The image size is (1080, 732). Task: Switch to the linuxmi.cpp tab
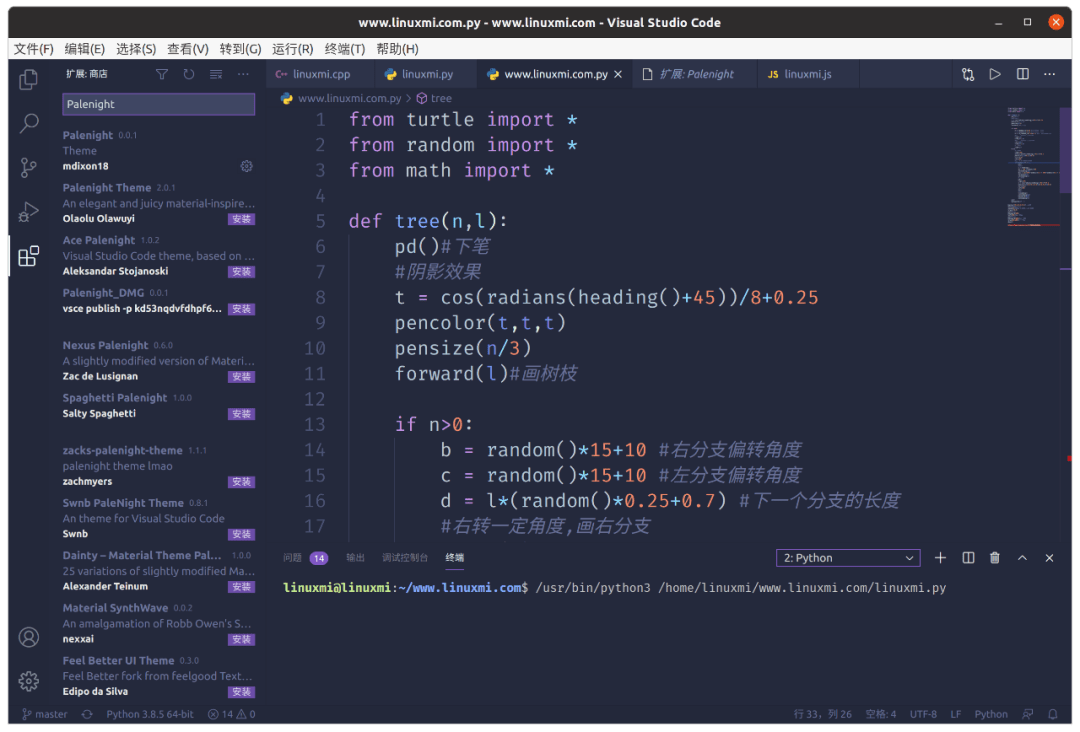pyautogui.click(x=320, y=74)
